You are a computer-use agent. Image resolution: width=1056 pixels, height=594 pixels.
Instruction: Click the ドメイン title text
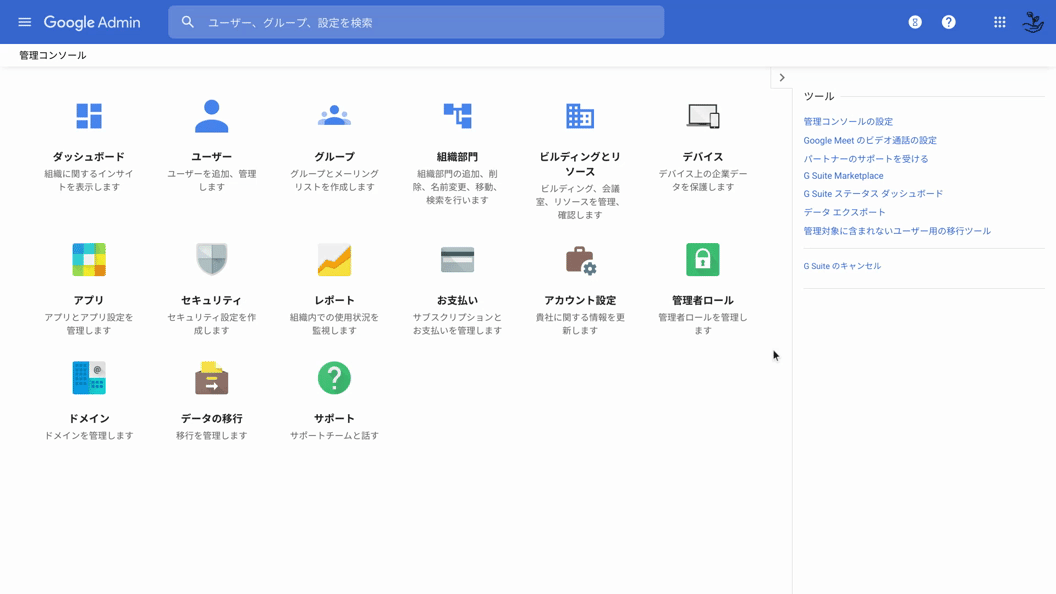tap(89, 419)
